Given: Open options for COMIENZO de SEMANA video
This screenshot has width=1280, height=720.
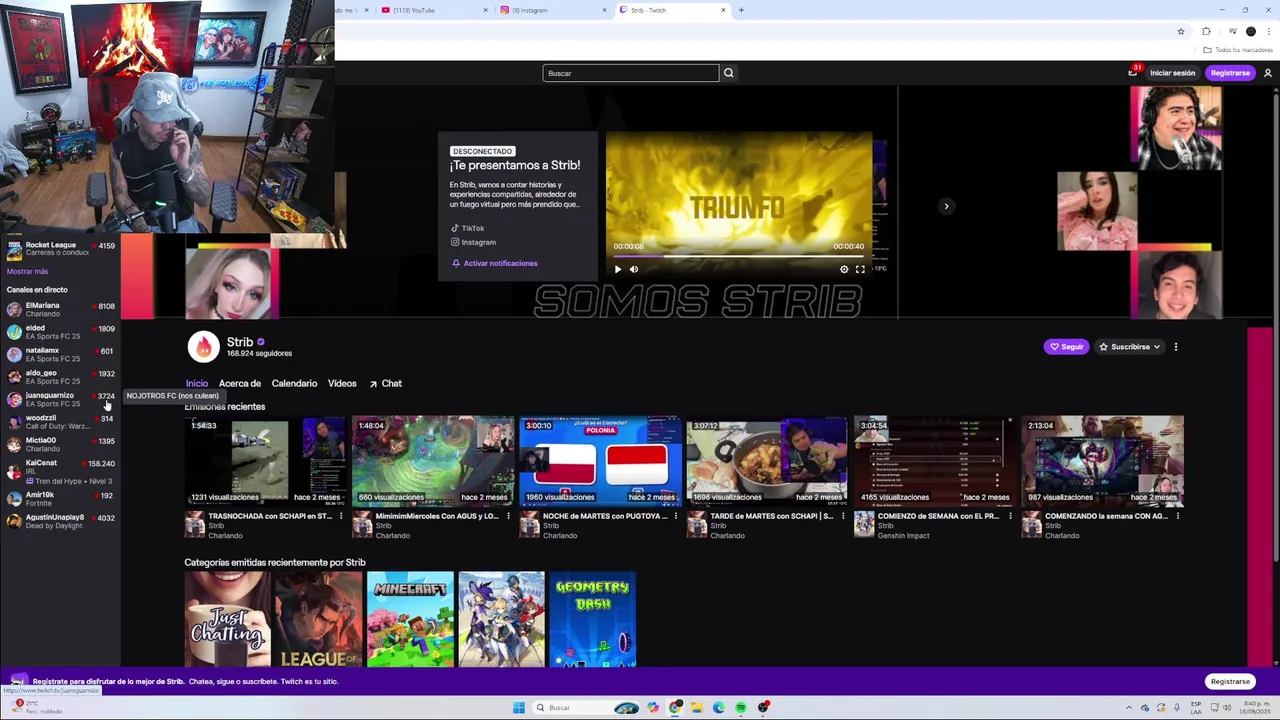Looking at the screenshot, I should (1010, 517).
